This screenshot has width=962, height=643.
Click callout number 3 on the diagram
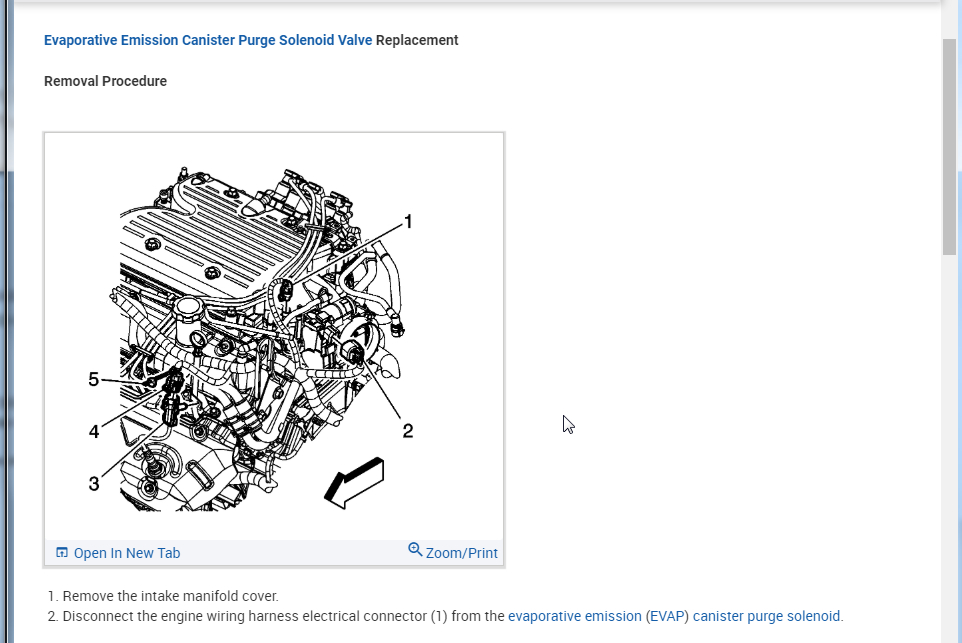tap(94, 483)
